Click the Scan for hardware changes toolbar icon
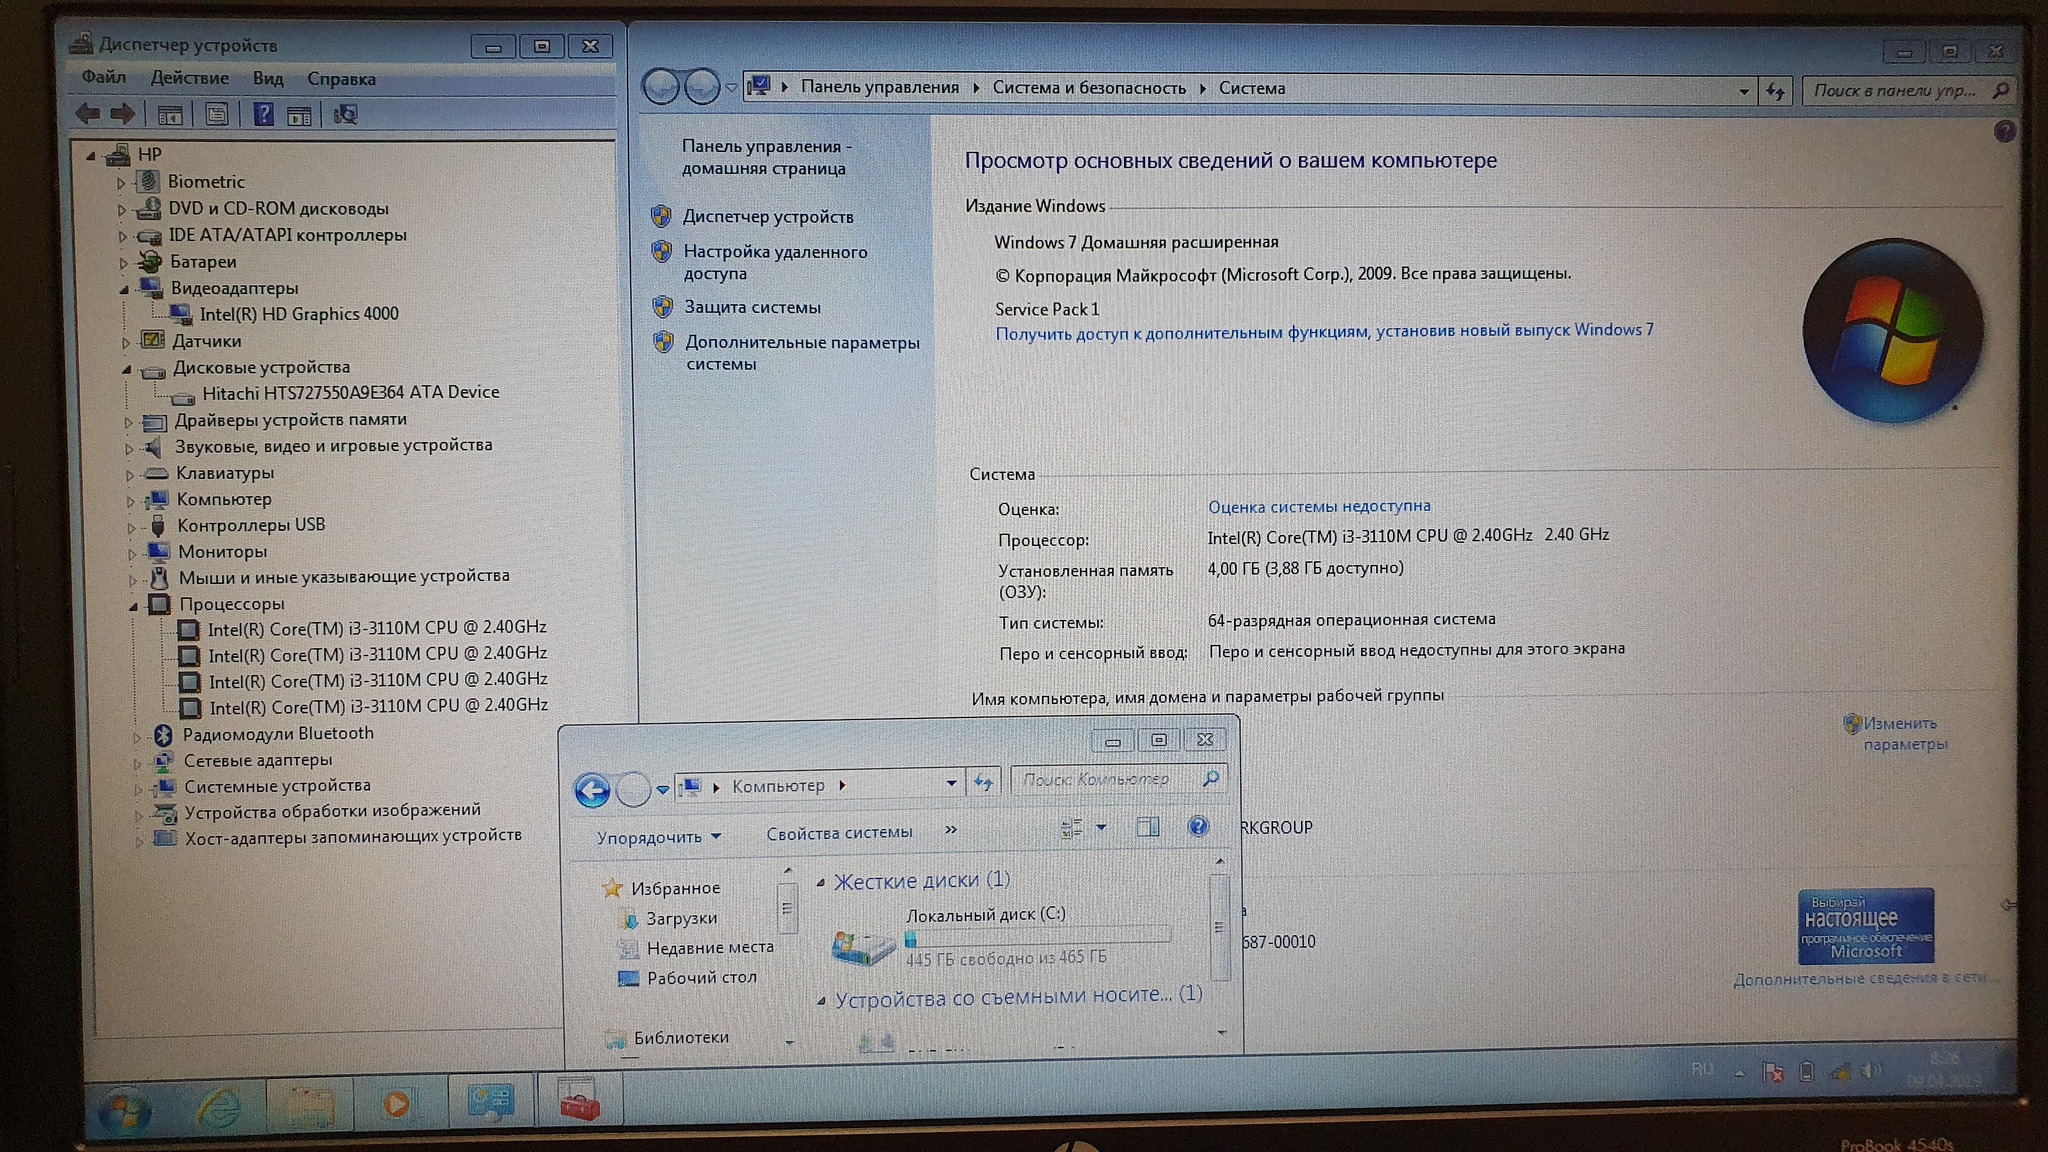 [x=345, y=115]
